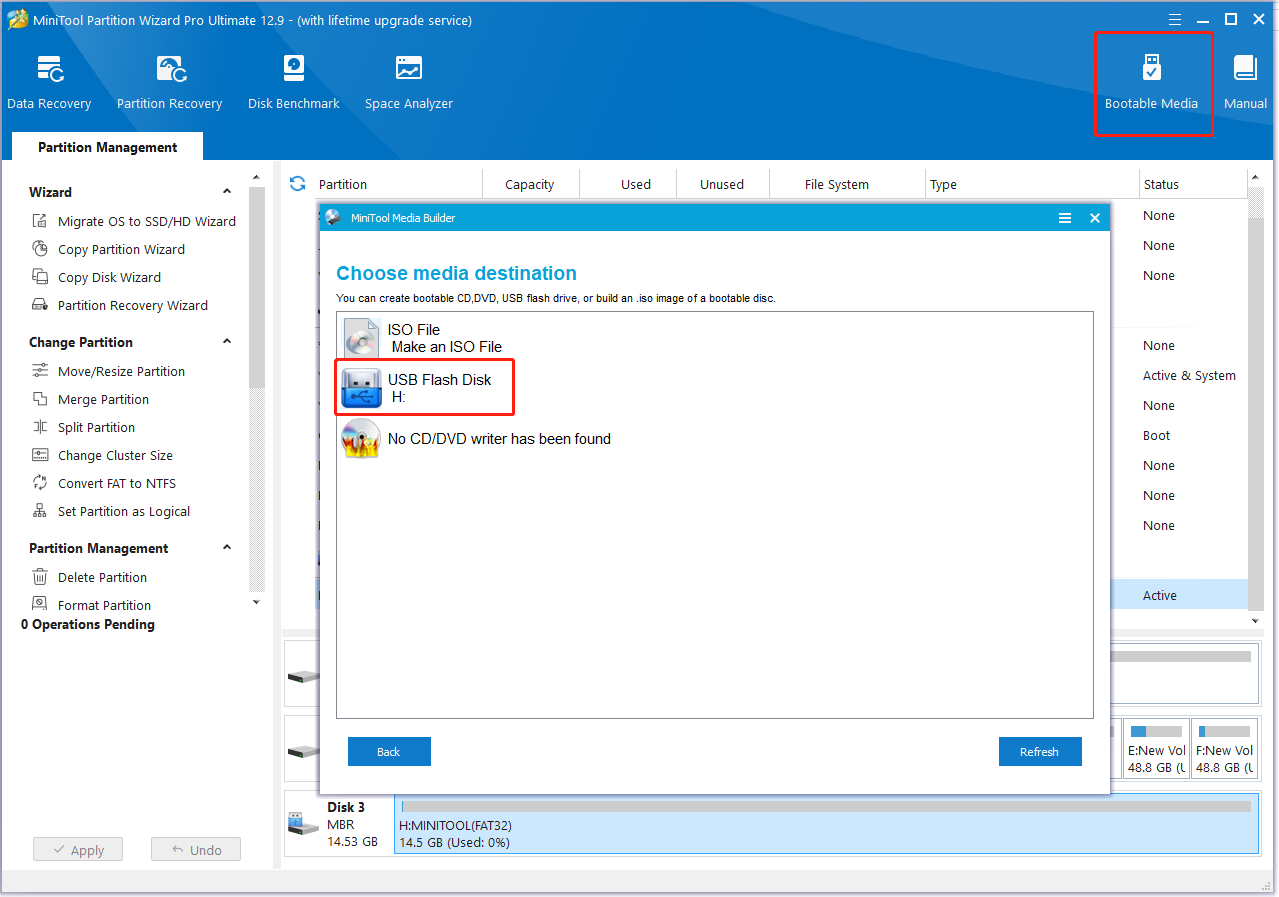Collapse the Partition Management sidebar section
Image resolution: width=1279 pixels, height=897 pixels.
pyautogui.click(x=227, y=548)
